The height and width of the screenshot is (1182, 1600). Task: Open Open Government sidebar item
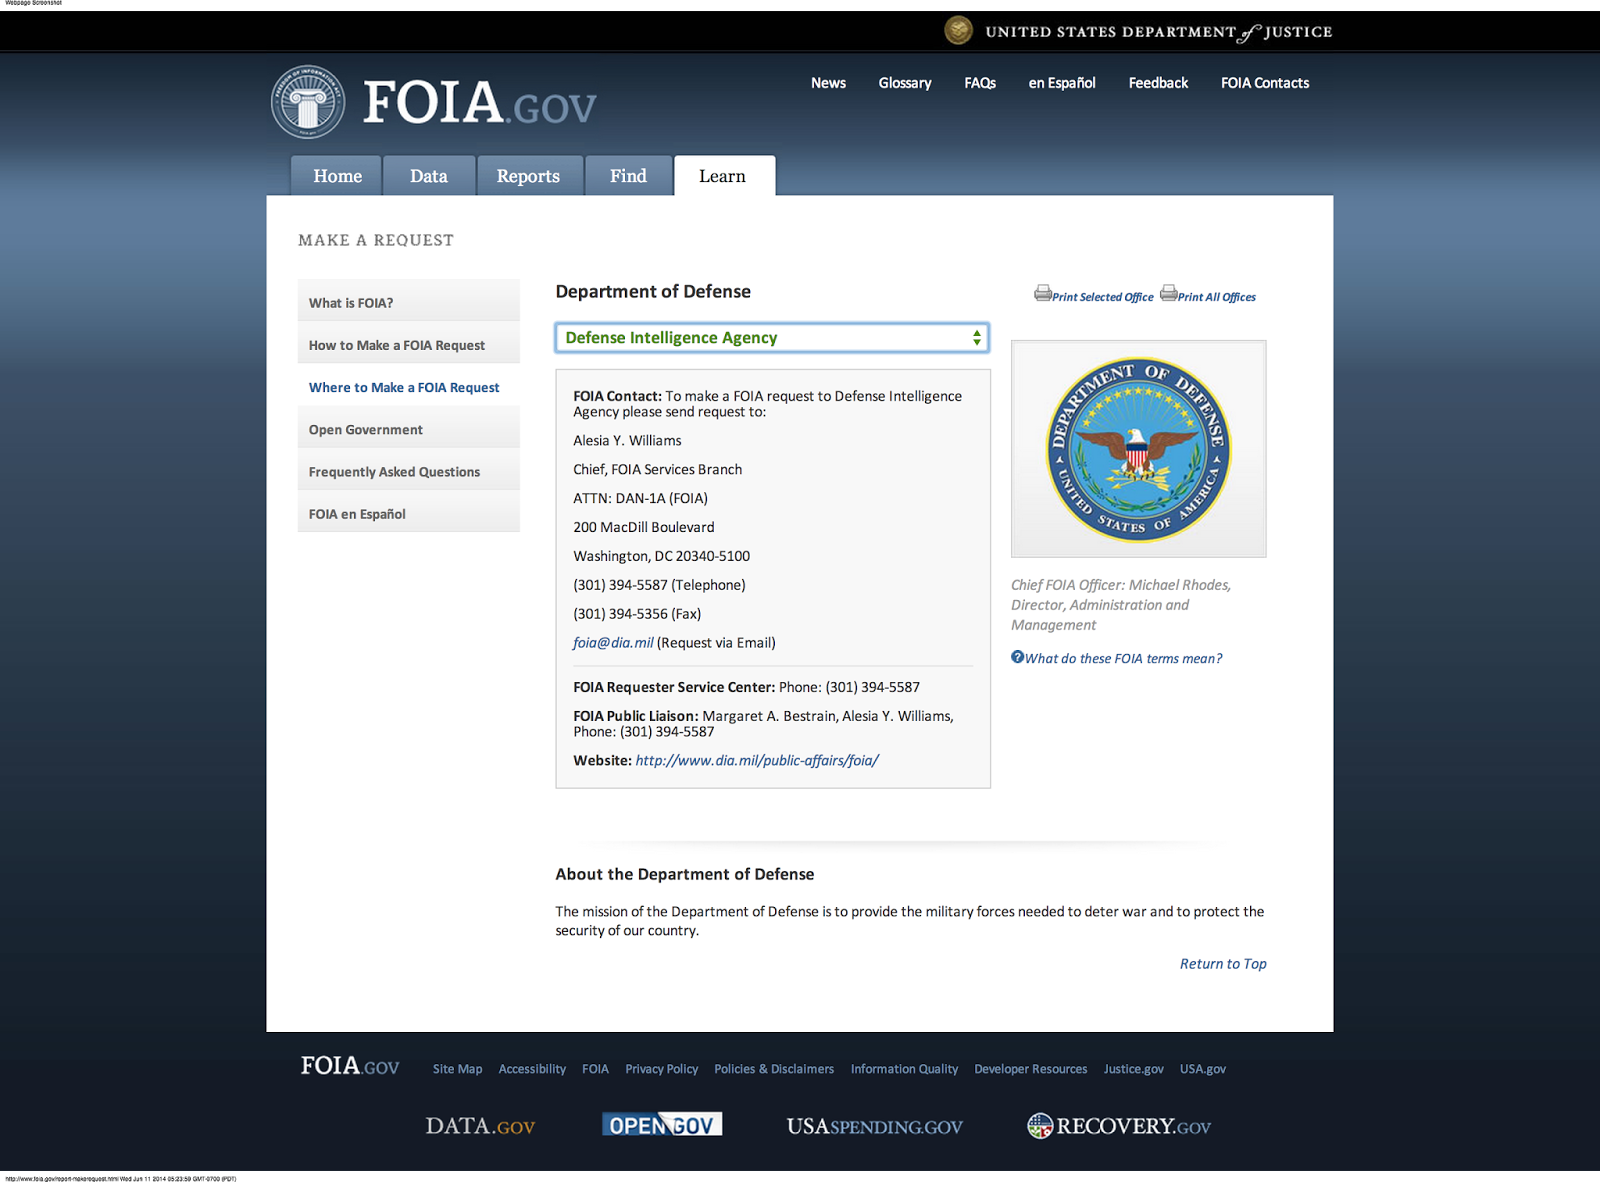[409, 429]
